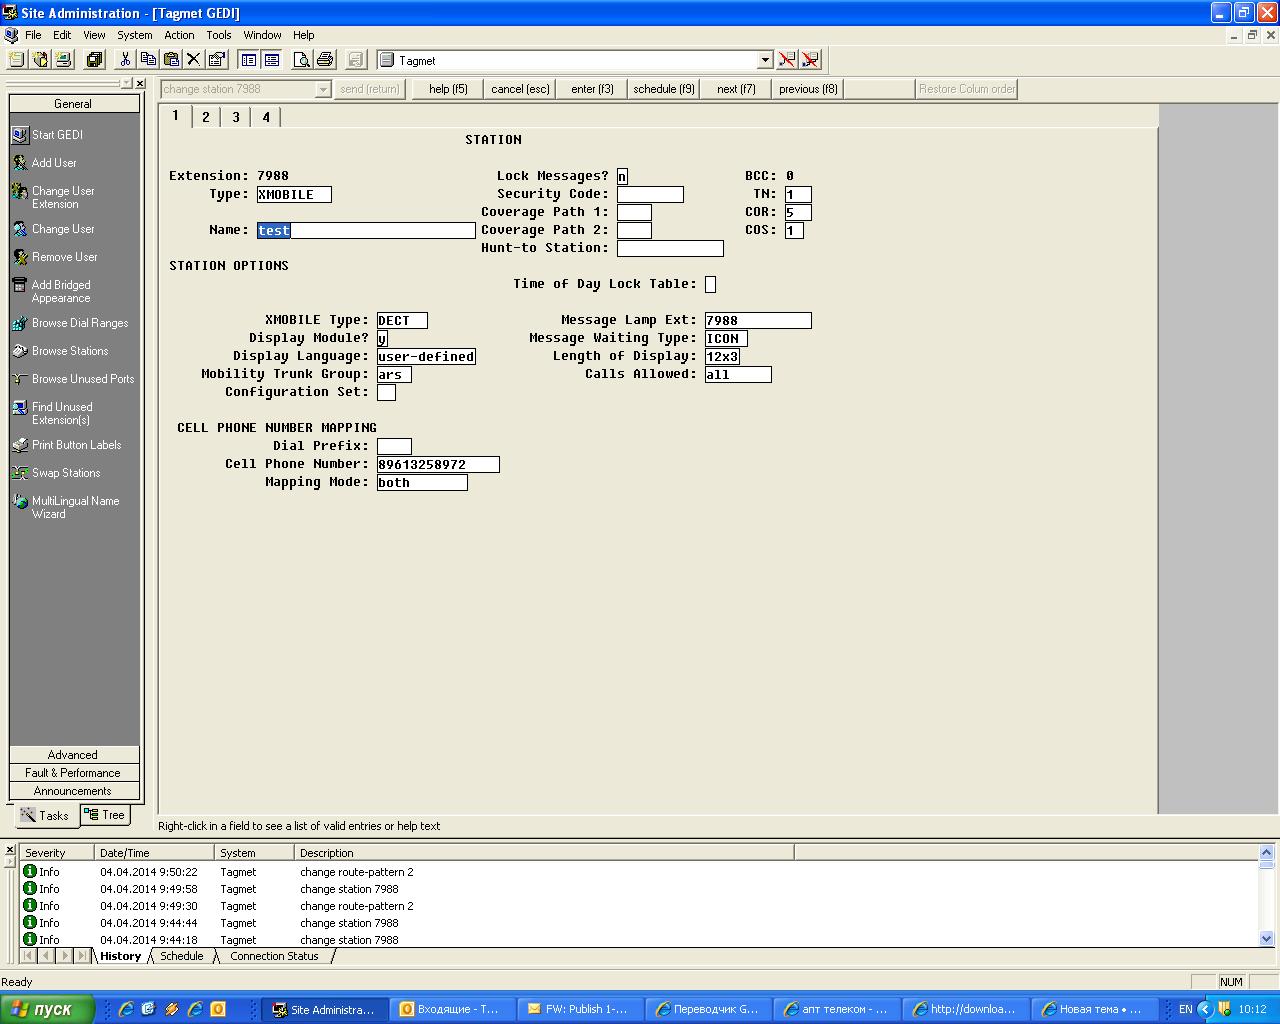Open the Fault & Performance sidebar section
Viewport: 1280px width, 1024px height.
74,773
